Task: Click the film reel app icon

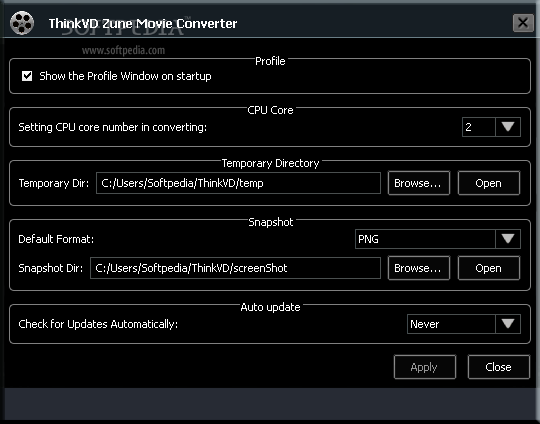Action: click(22, 23)
